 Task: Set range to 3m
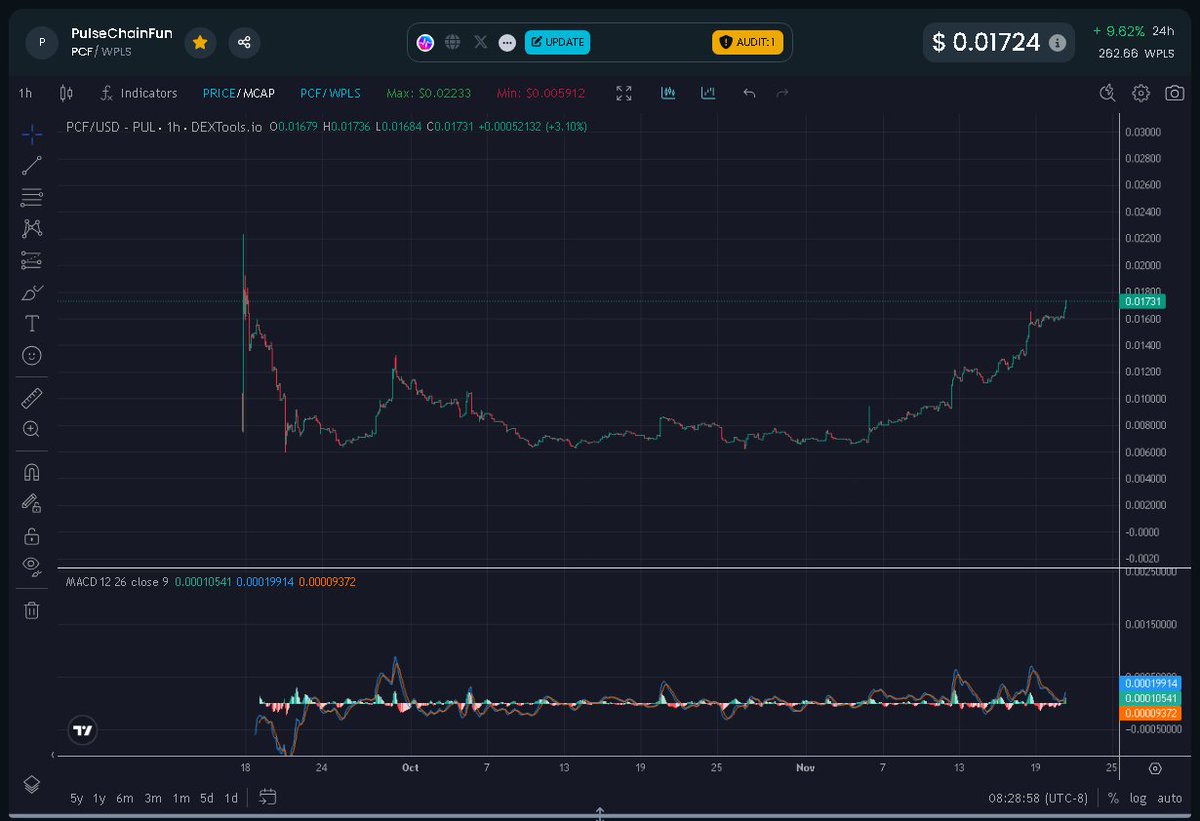[153, 798]
